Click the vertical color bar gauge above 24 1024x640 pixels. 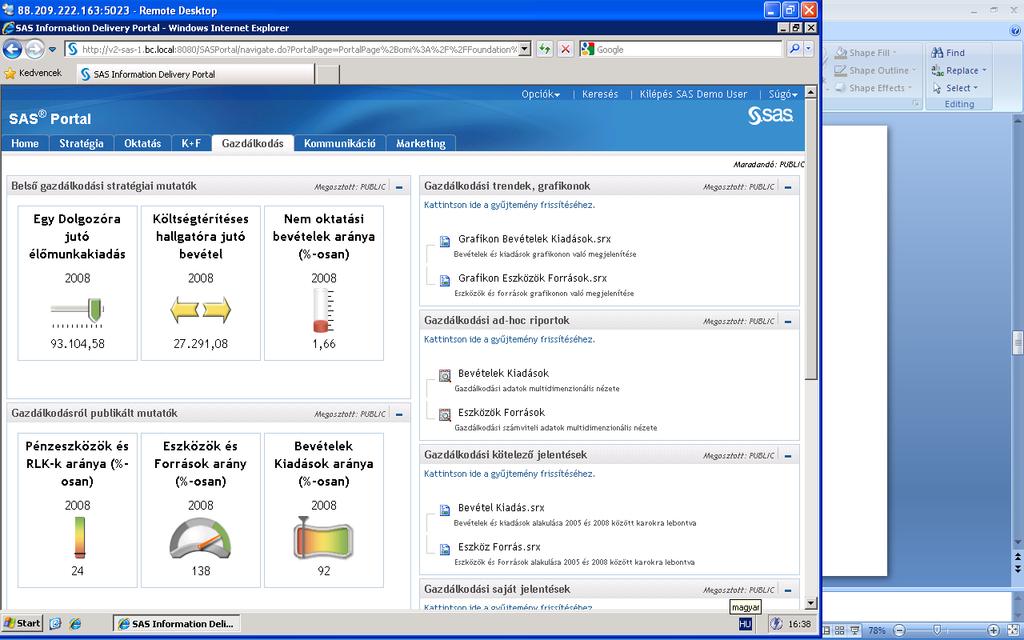79,538
